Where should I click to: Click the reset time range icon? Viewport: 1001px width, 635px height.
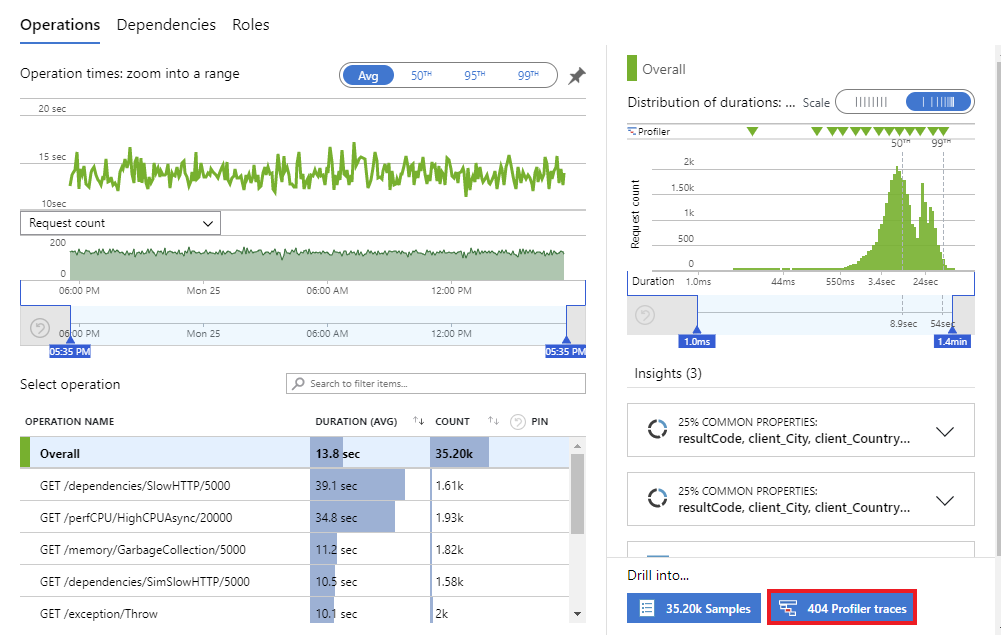pos(40,328)
